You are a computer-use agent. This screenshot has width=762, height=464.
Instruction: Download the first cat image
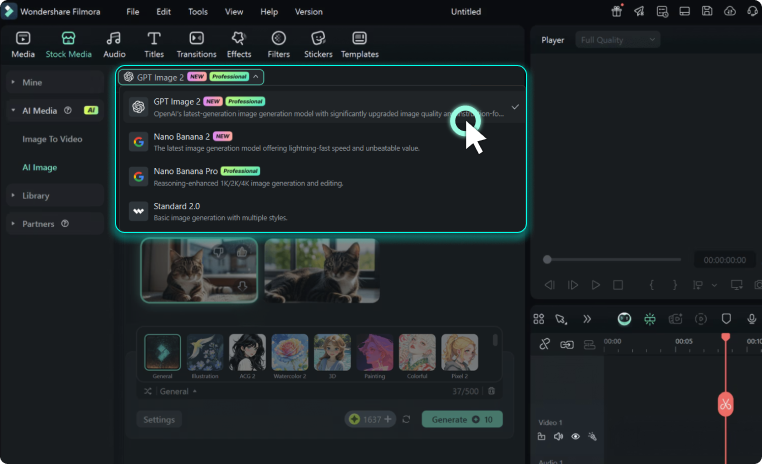click(x=242, y=286)
